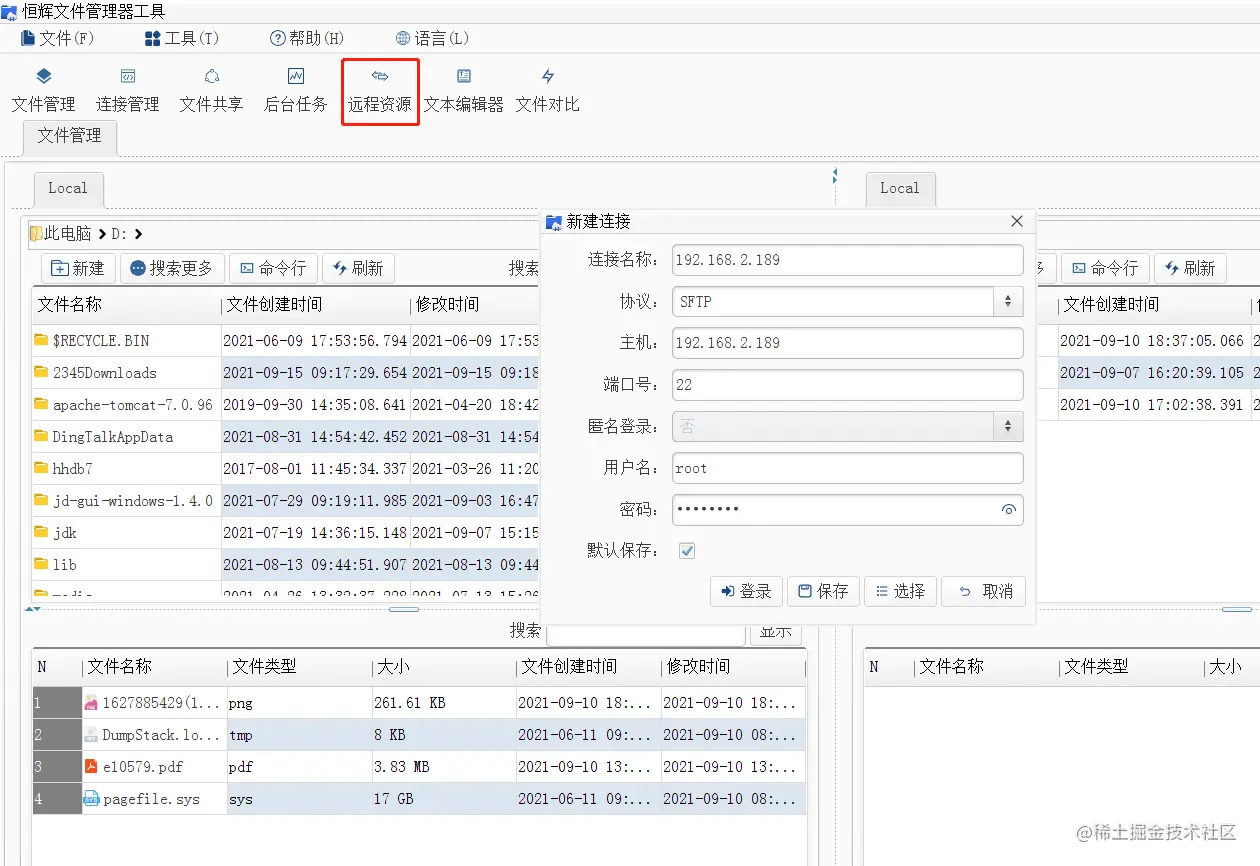Screen dimensions: 1260x866
Task: Select the DumpStack tmp file row
Action: pos(419,735)
